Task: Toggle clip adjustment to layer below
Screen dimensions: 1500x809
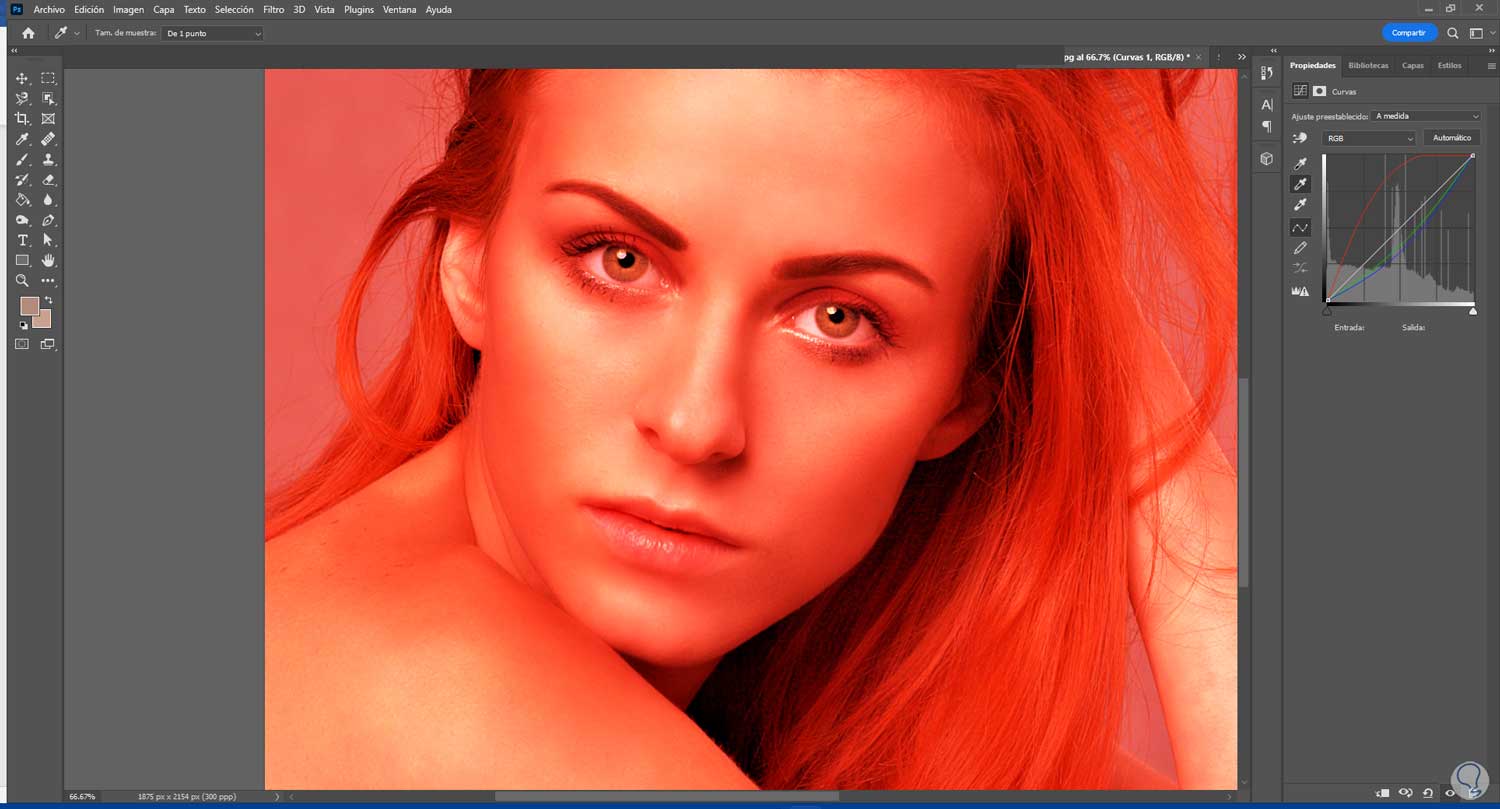Action: 1383,793
